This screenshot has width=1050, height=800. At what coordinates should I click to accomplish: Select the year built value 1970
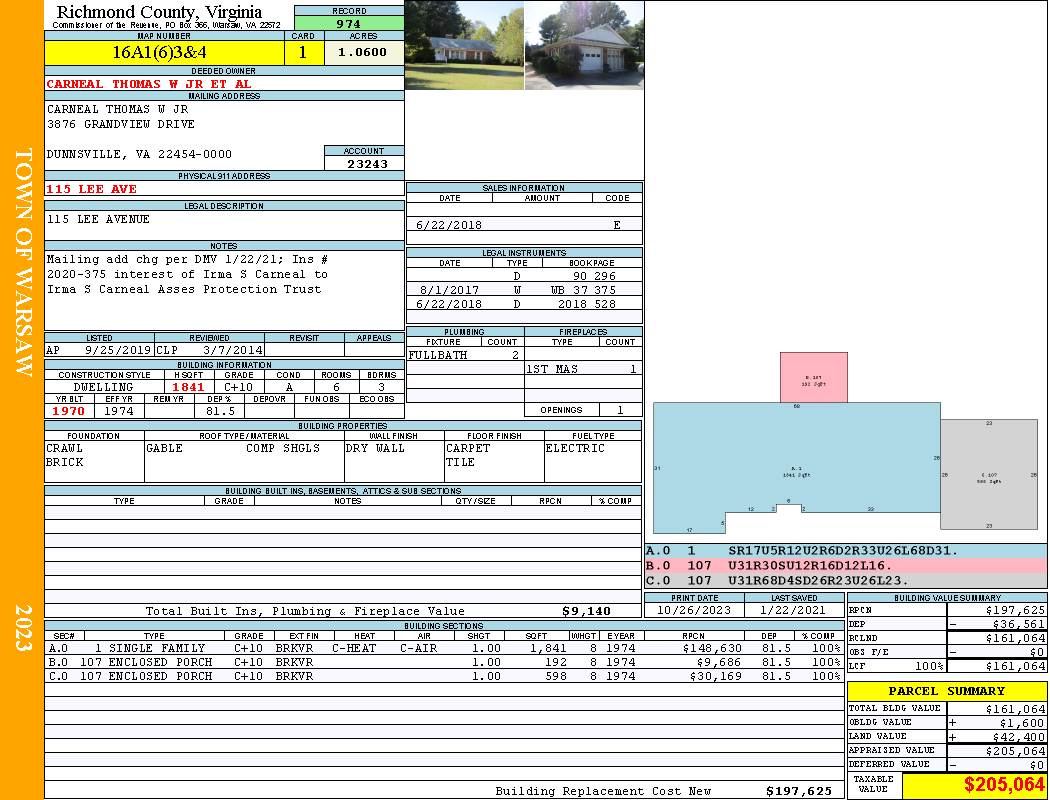[71, 411]
